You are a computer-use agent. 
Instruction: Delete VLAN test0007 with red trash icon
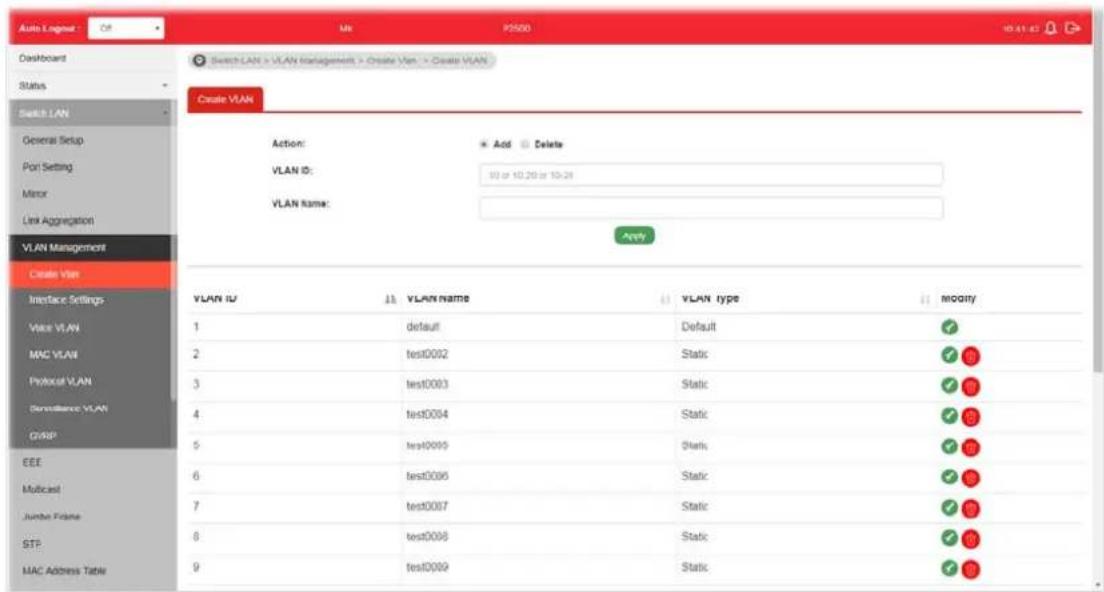(971, 509)
